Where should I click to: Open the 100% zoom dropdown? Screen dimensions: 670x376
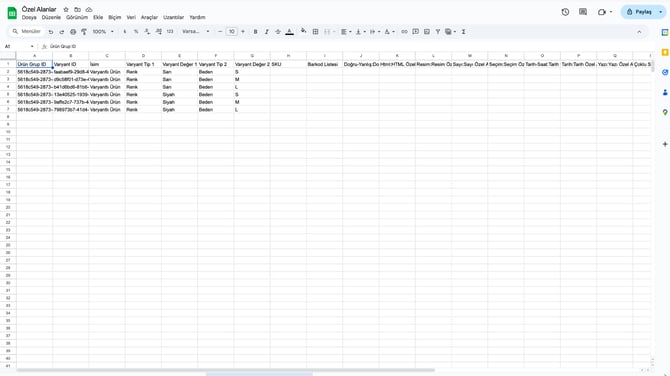pos(103,32)
